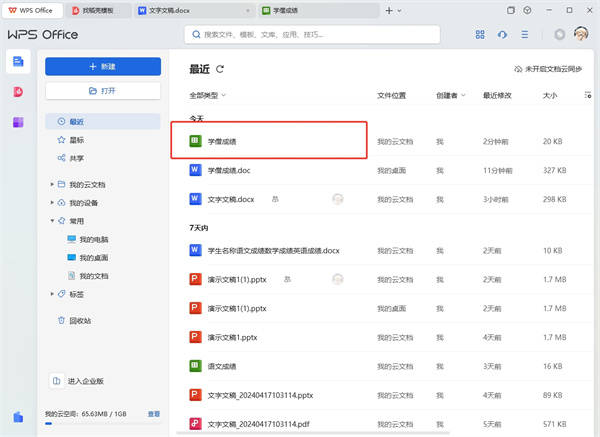This screenshot has height=437, width=600.
Task: Open the user avatar profile
Action: point(581,34)
